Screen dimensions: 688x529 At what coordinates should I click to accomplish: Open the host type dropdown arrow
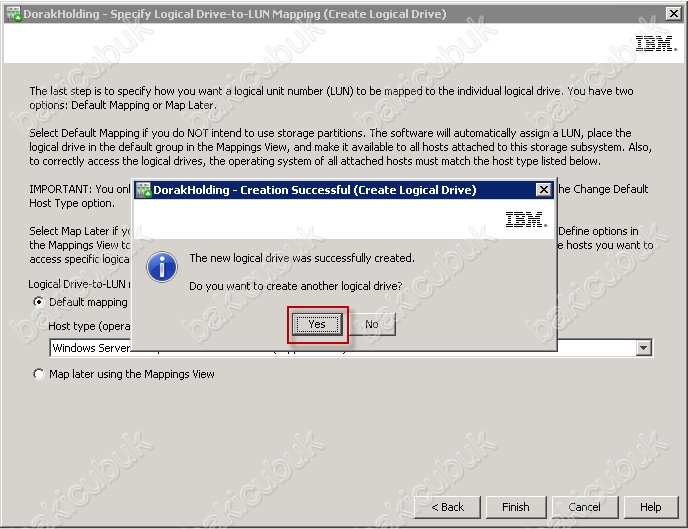(643, 348)
